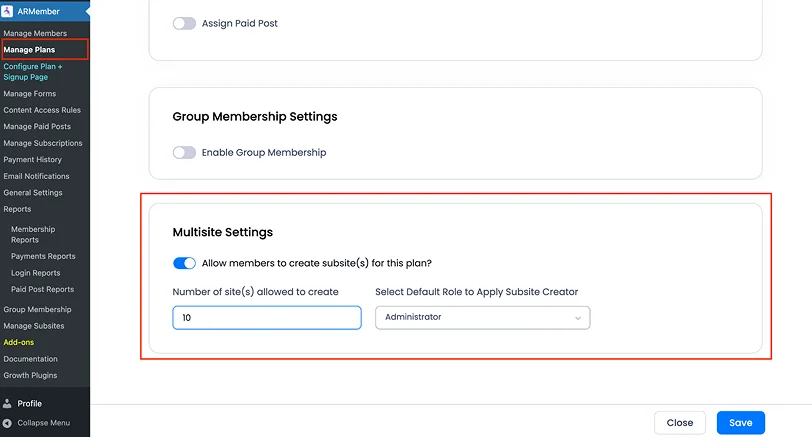The image size is (812, 437).
Task: Open Manage Members in sidebar
Action: click(35, 33)
